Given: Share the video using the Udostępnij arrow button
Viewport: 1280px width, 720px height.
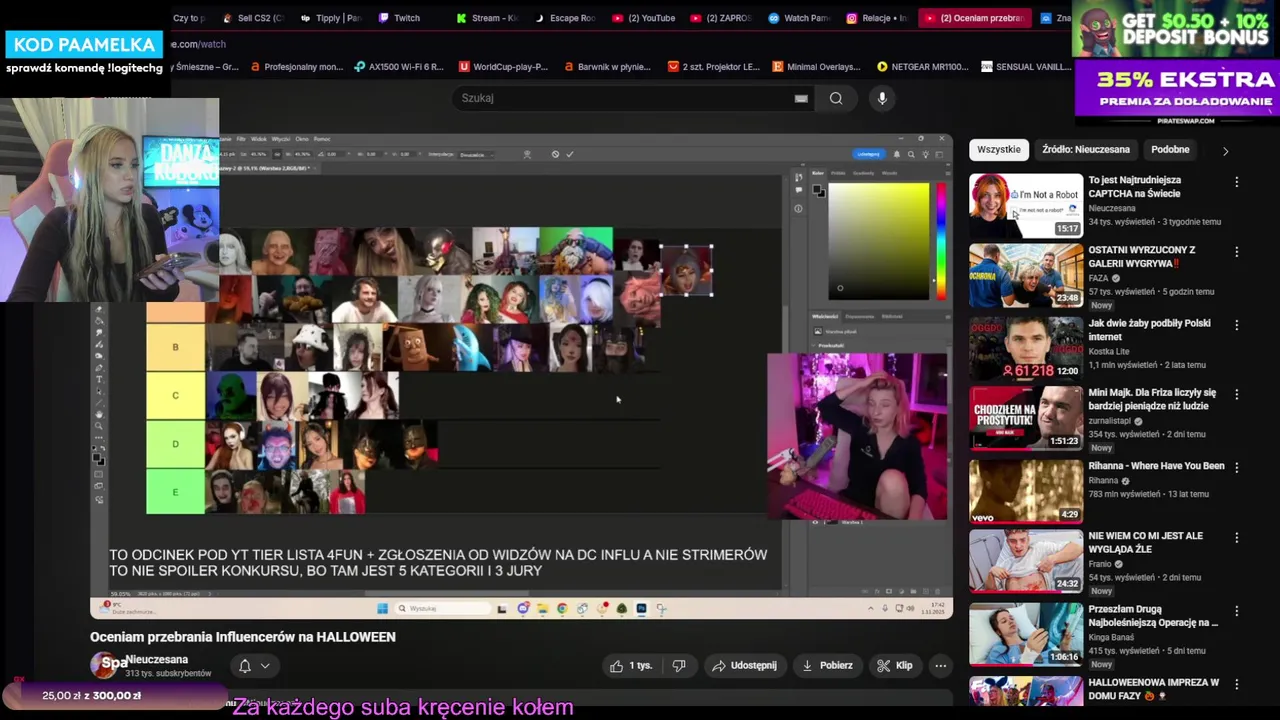Looking at the screenshot, I should pyautogui.click(x=744, y=665).
